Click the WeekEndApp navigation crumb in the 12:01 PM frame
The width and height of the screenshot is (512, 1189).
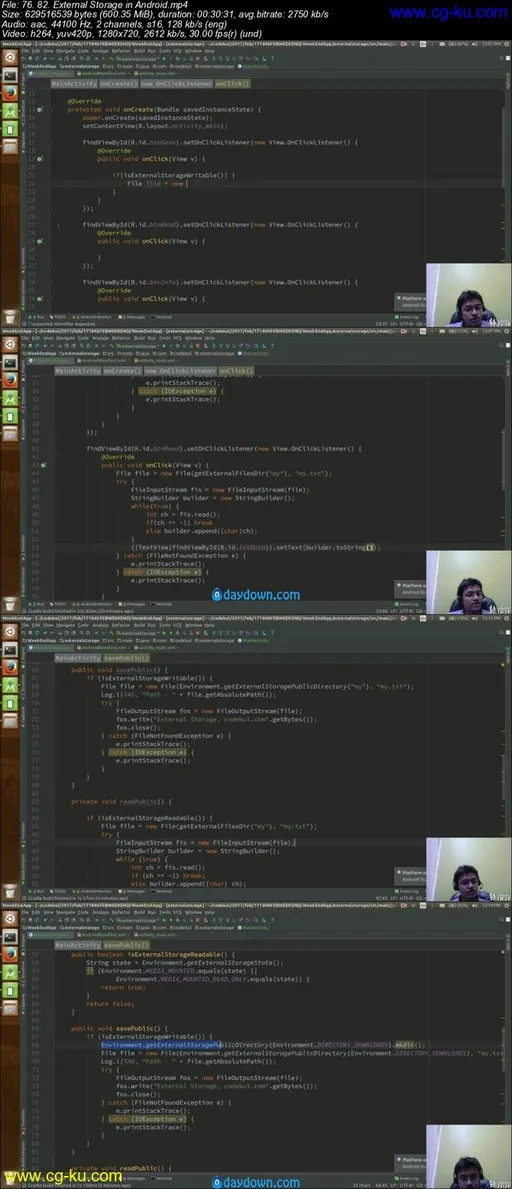[x=40, y=67]
